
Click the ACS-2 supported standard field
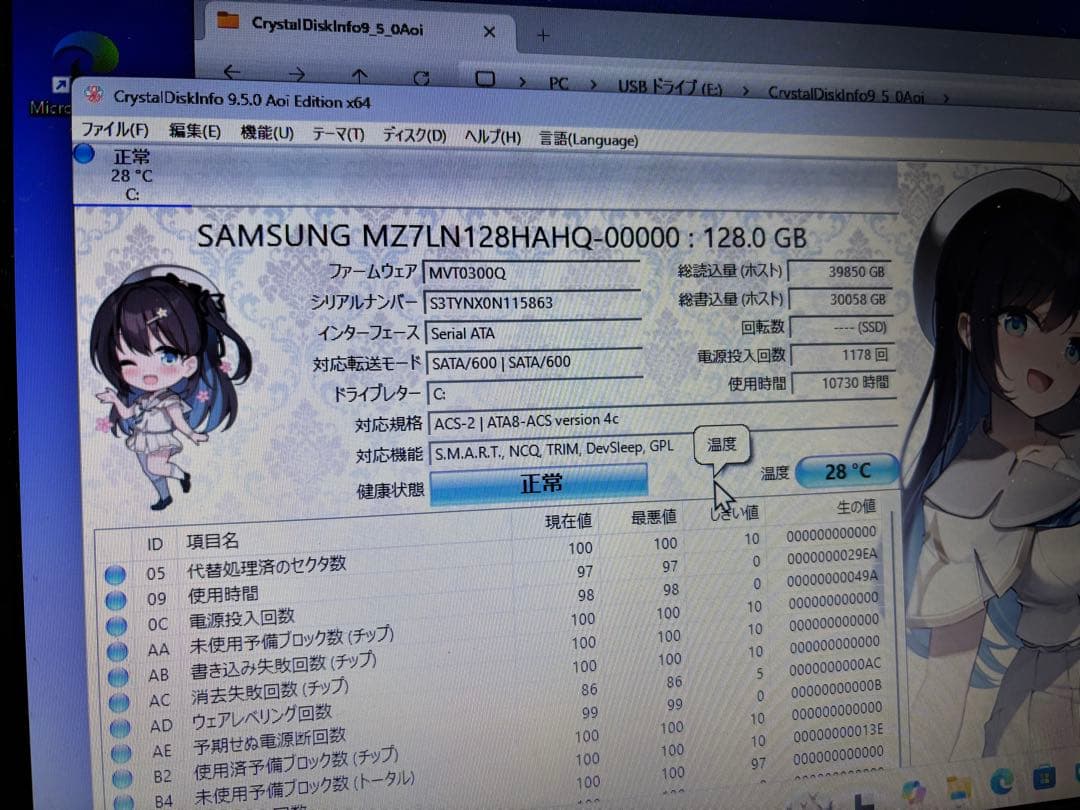[663, 421]
